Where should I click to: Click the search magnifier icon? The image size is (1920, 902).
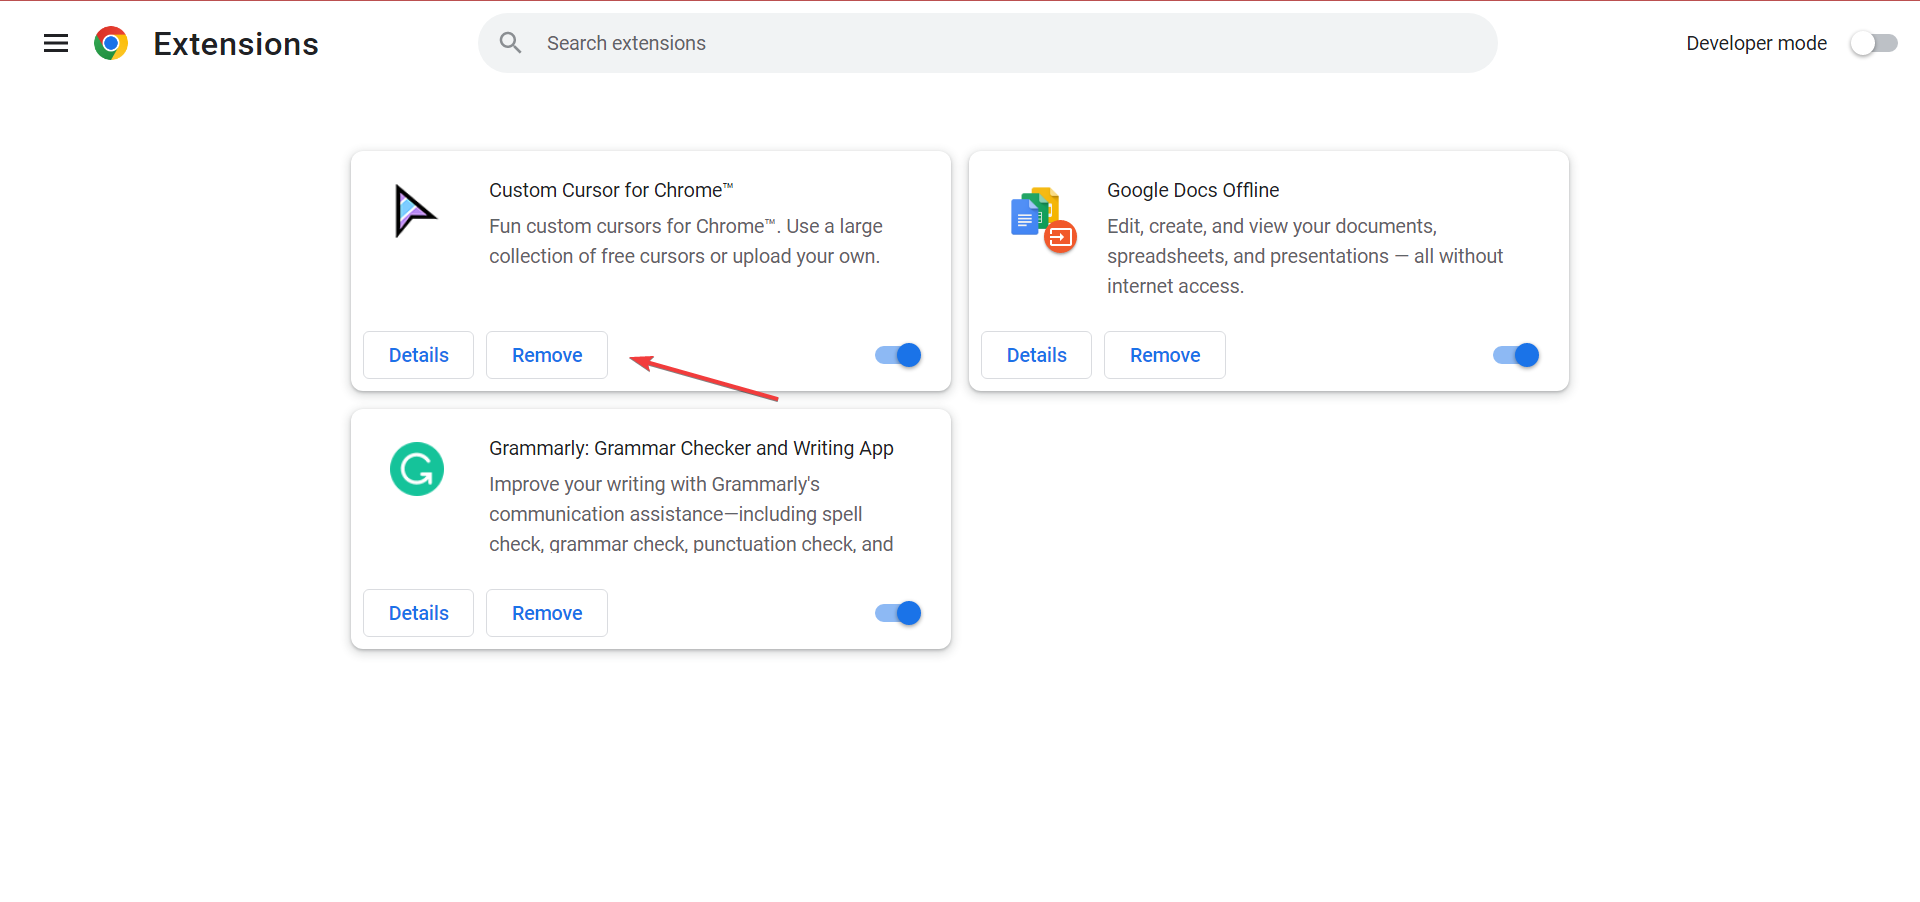511,43
